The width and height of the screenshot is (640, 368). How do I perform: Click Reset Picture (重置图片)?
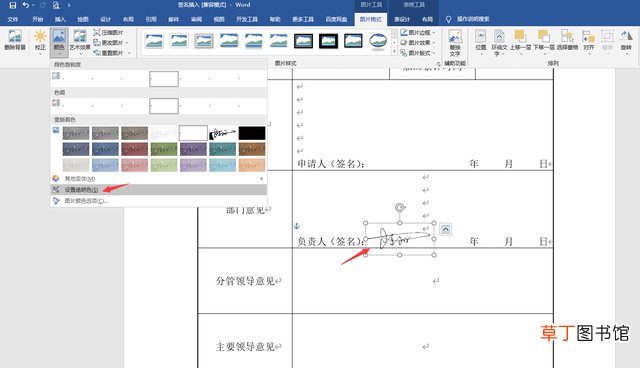click(x=108, y=53)
